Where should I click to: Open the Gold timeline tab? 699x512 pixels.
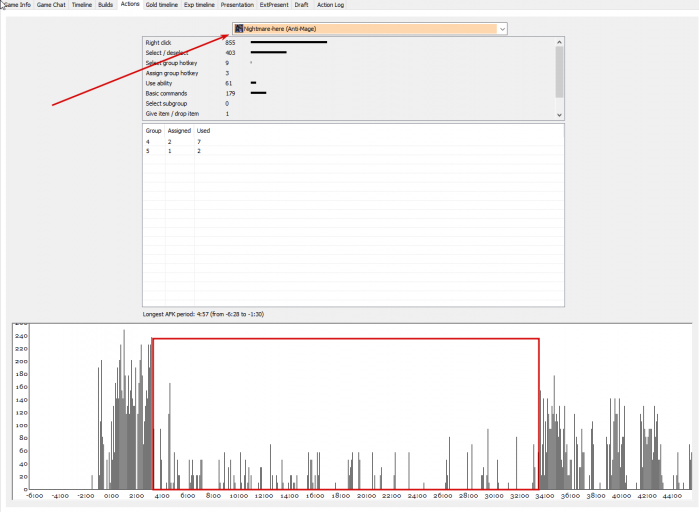tap(162, 4)
